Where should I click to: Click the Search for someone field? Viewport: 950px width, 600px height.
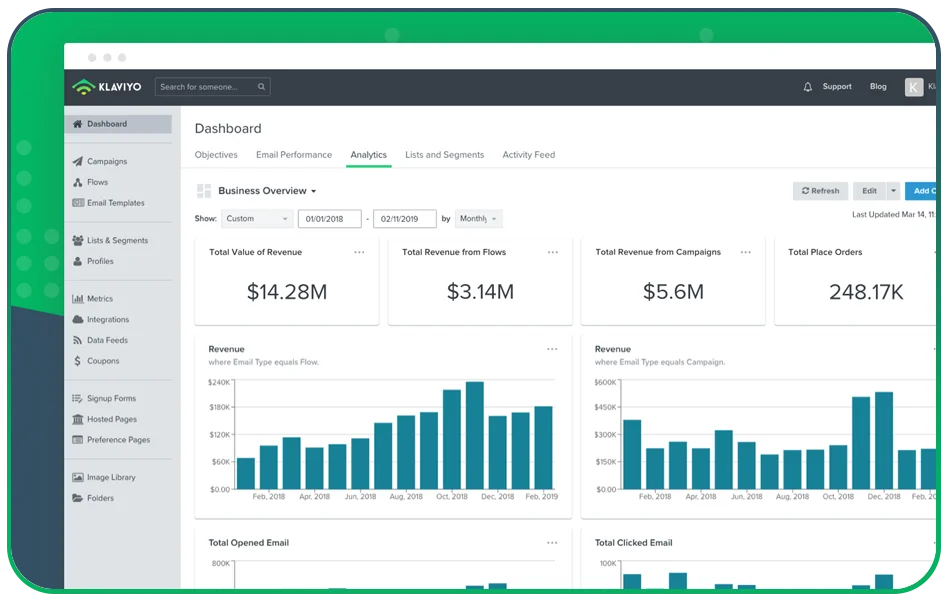point(213,87)
